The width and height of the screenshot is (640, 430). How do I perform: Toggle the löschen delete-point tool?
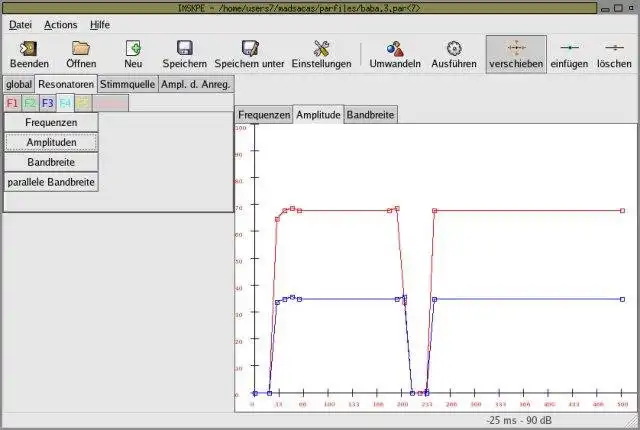pyautogui.click(x=614, y=54)
